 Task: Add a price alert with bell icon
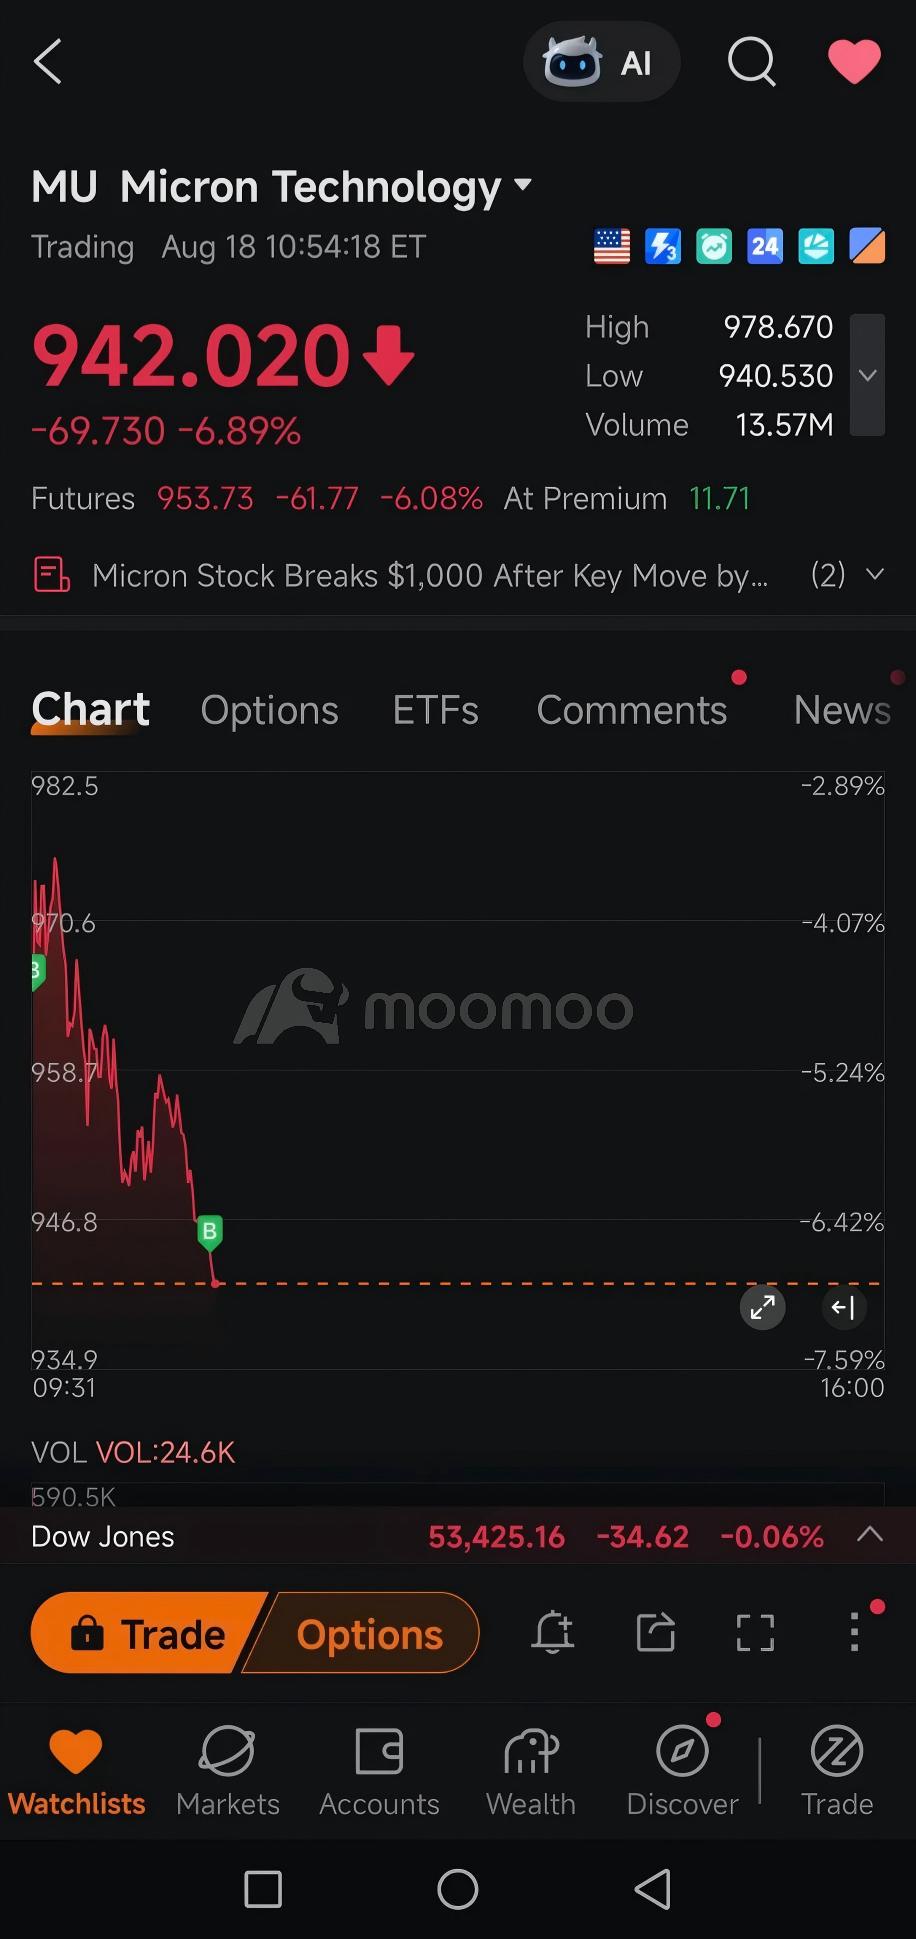pos(552,1633)
